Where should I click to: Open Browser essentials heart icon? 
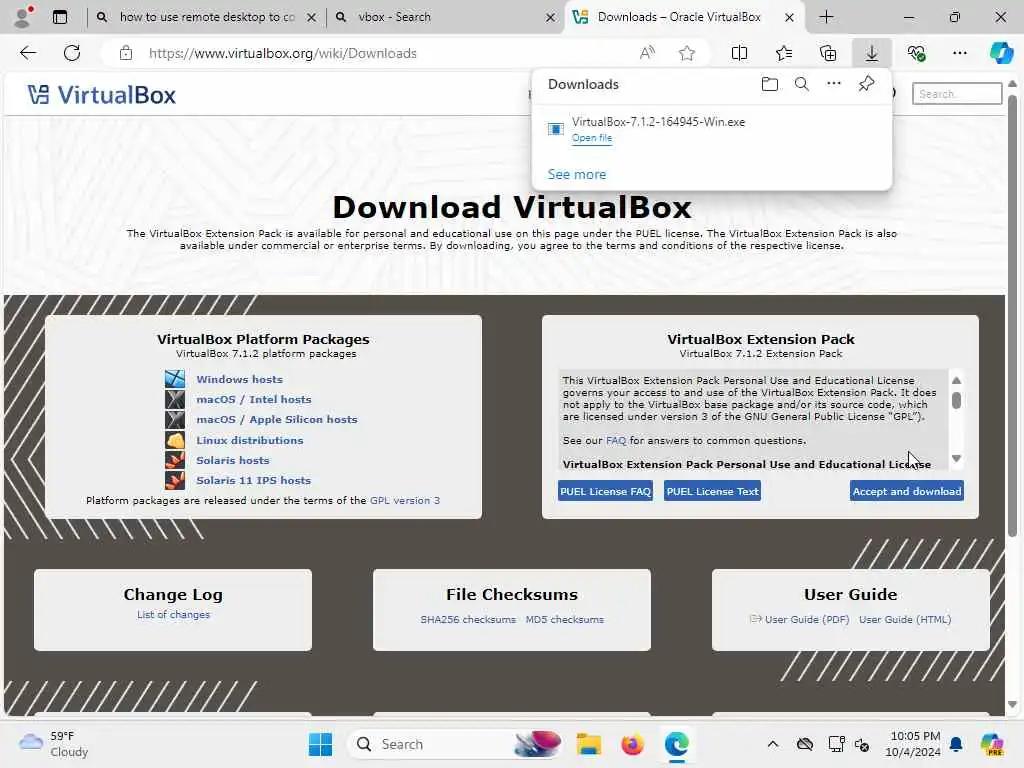click(916, 53)
